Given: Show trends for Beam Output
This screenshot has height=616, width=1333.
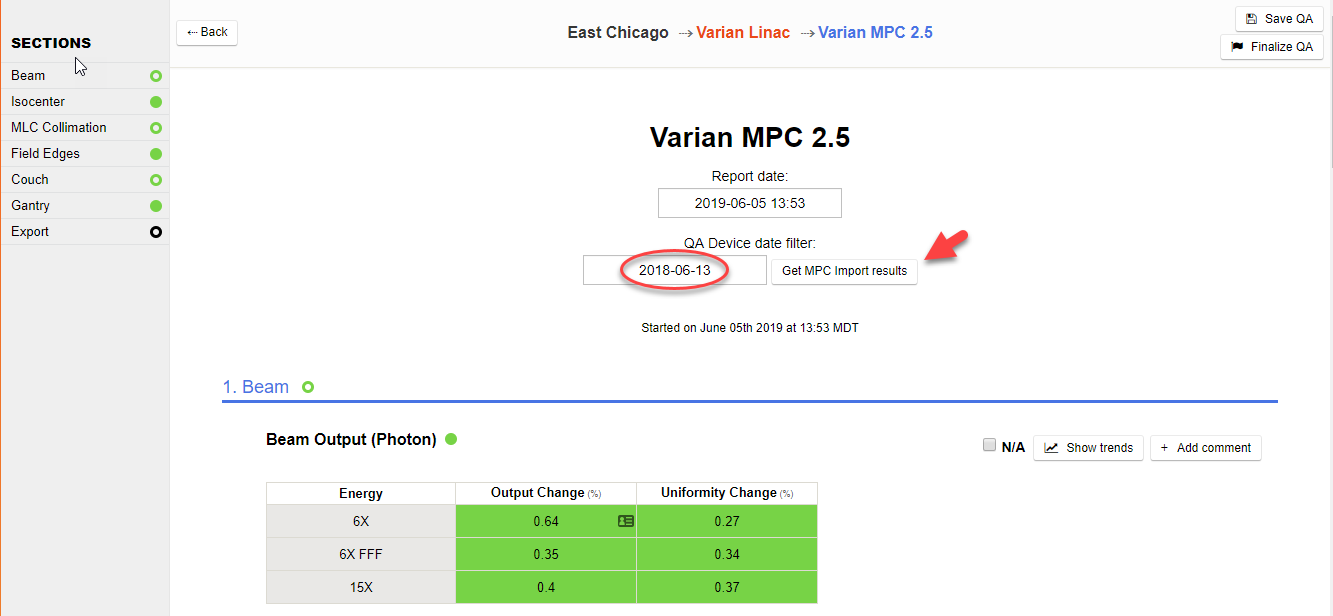Looking at the screenshot, I should tap(1089, 448).
